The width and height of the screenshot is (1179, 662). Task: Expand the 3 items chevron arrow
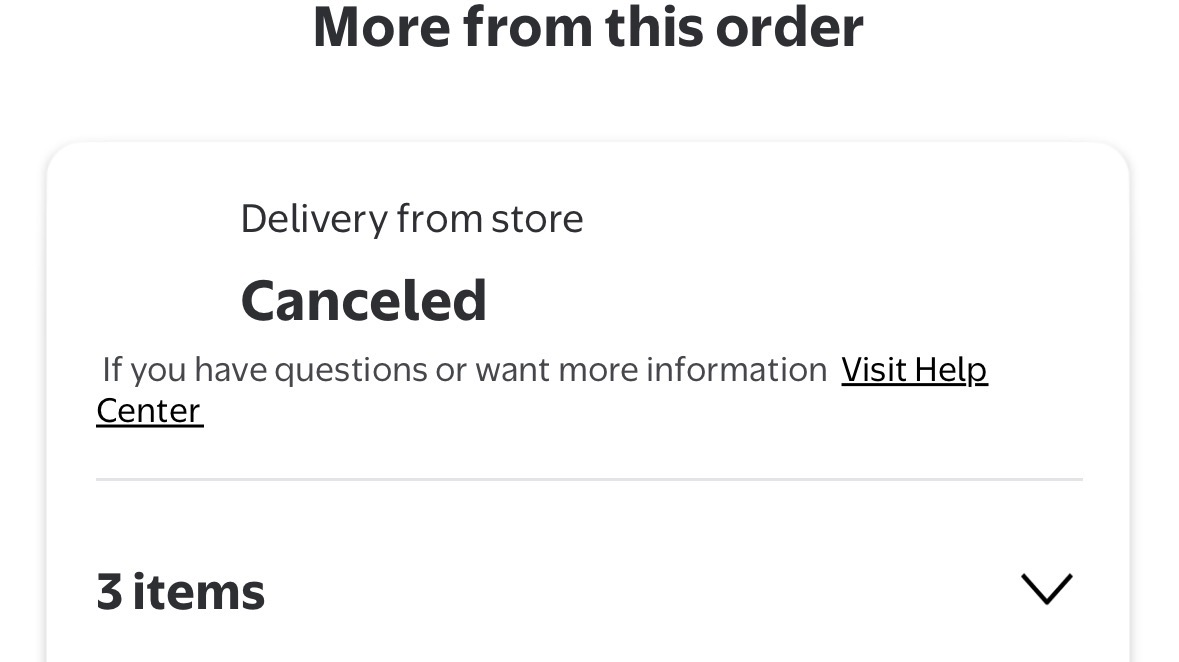pos(1046,588)
